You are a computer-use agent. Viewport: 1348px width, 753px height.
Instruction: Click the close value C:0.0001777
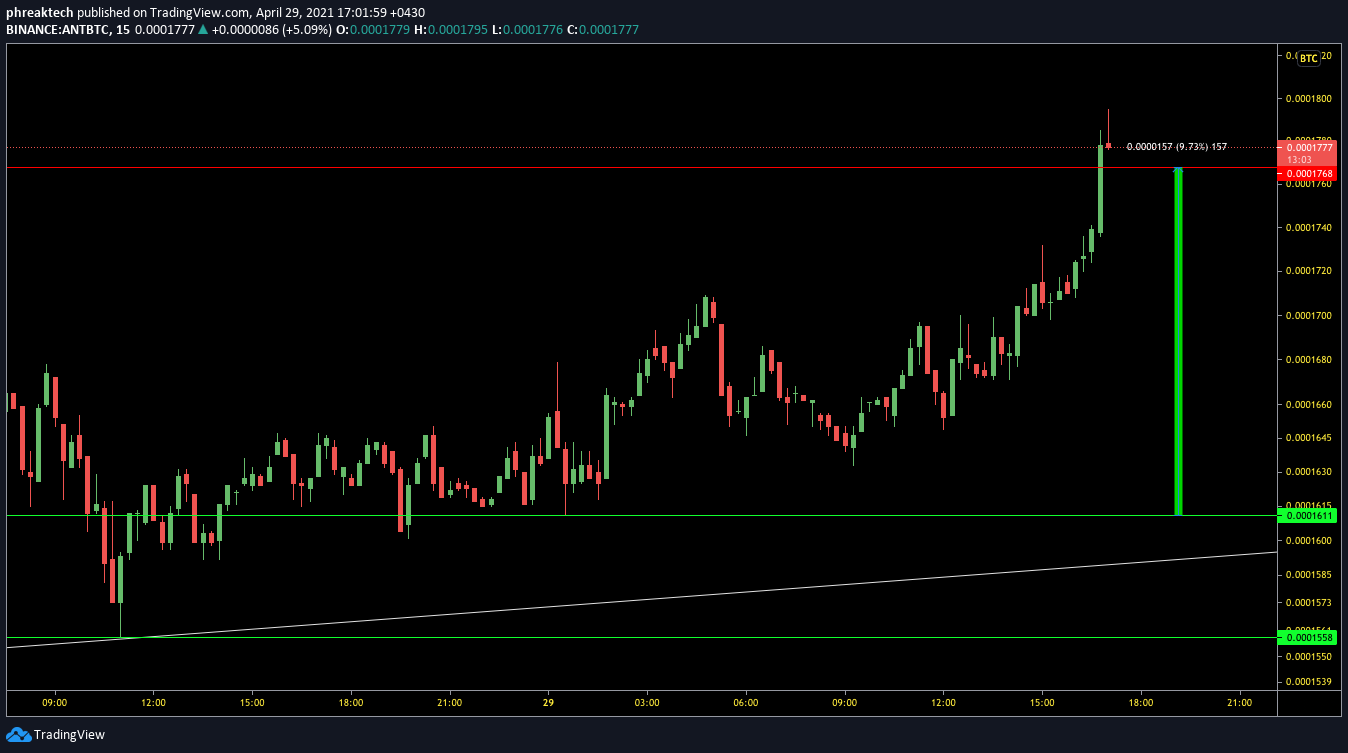coord(603,29)
